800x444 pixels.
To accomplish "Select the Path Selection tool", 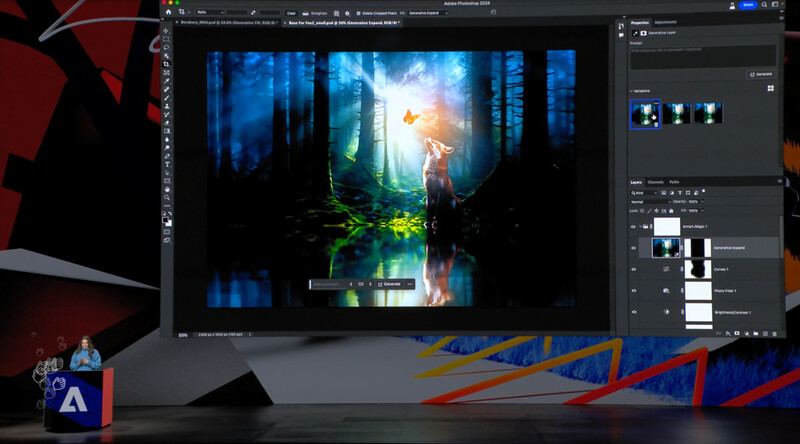I will (x=166, y=172).
